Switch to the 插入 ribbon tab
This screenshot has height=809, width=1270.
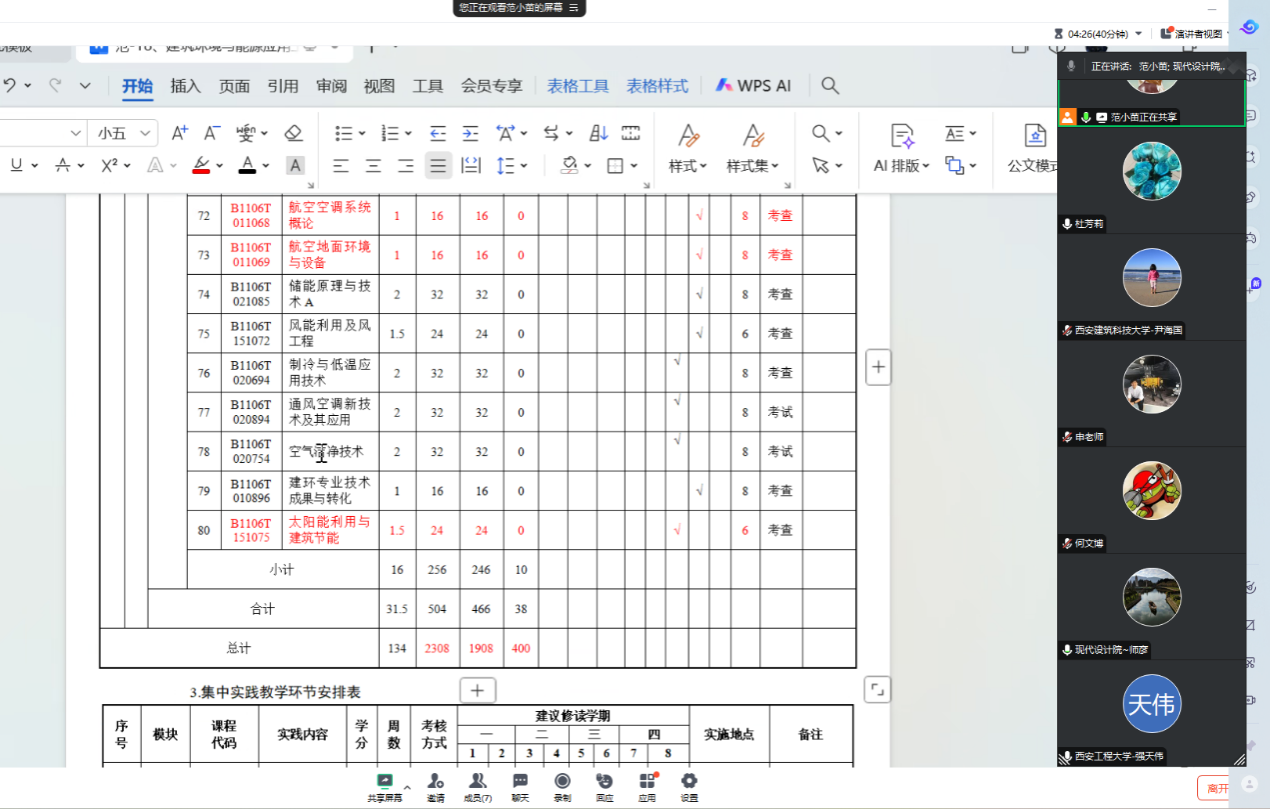click(185, 86)
